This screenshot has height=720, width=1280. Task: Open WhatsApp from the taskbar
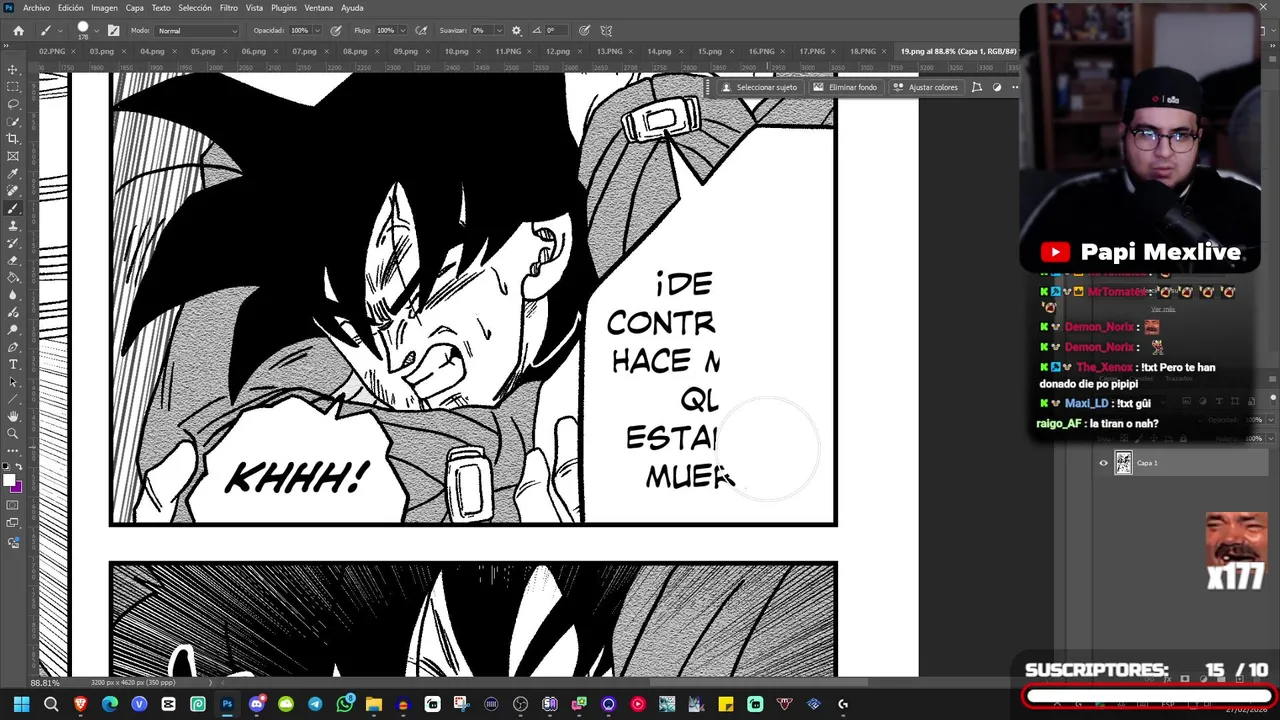point(345,704)
